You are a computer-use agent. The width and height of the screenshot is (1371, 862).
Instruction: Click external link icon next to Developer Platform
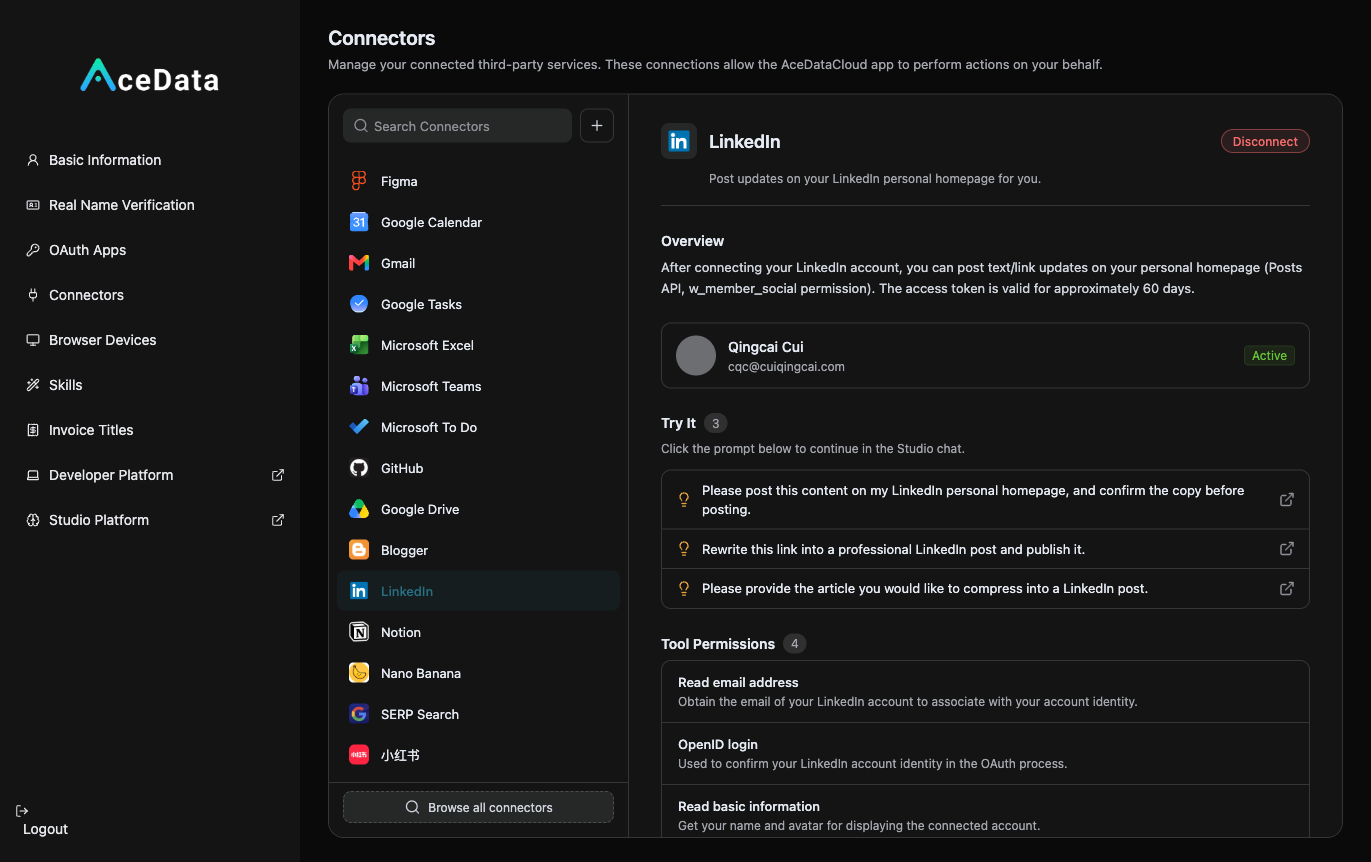(278, 475)
